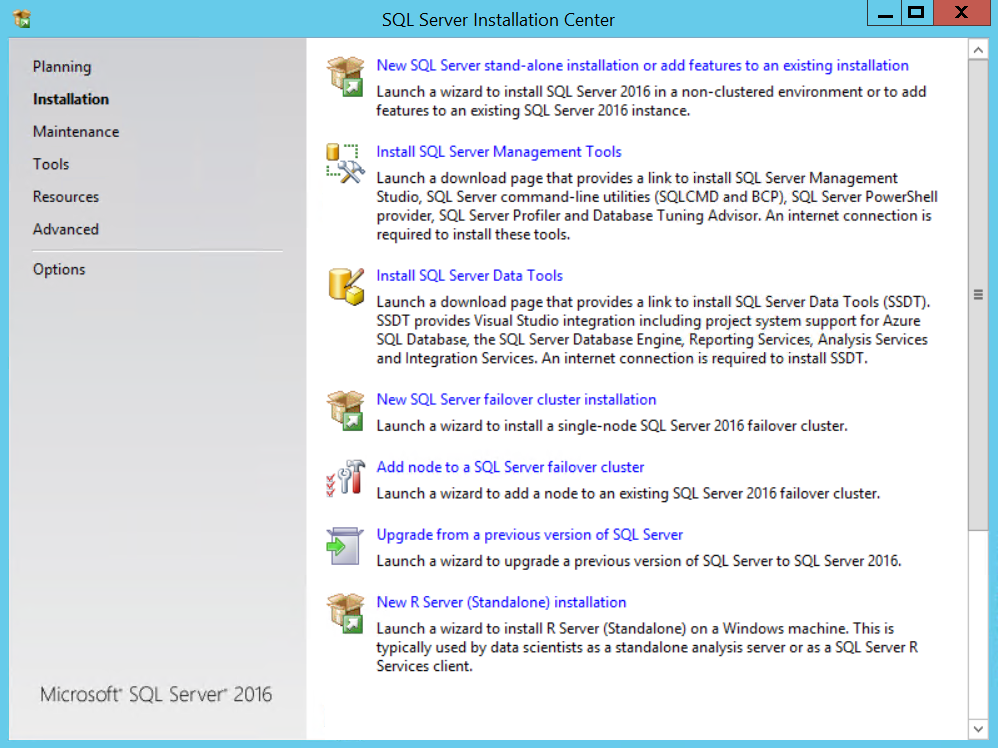998x748 pixels.
Task: Select the Add node to failover cluster icon
Action: (345, 476)
